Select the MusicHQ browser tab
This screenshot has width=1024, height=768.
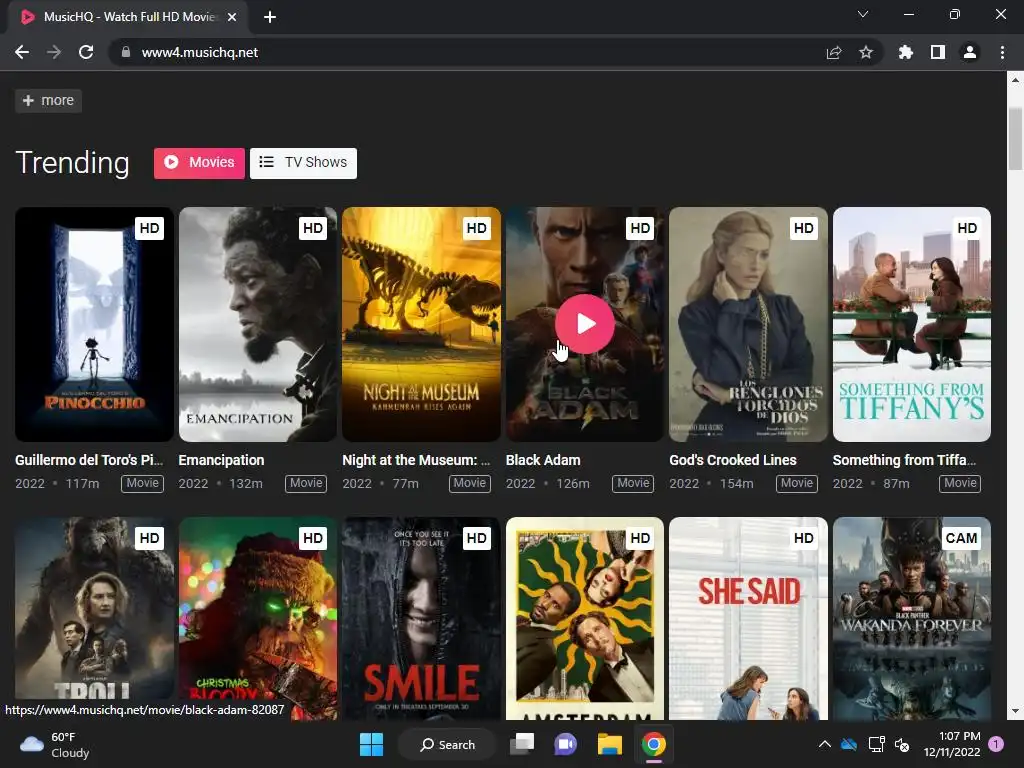(x=129, y=17)
